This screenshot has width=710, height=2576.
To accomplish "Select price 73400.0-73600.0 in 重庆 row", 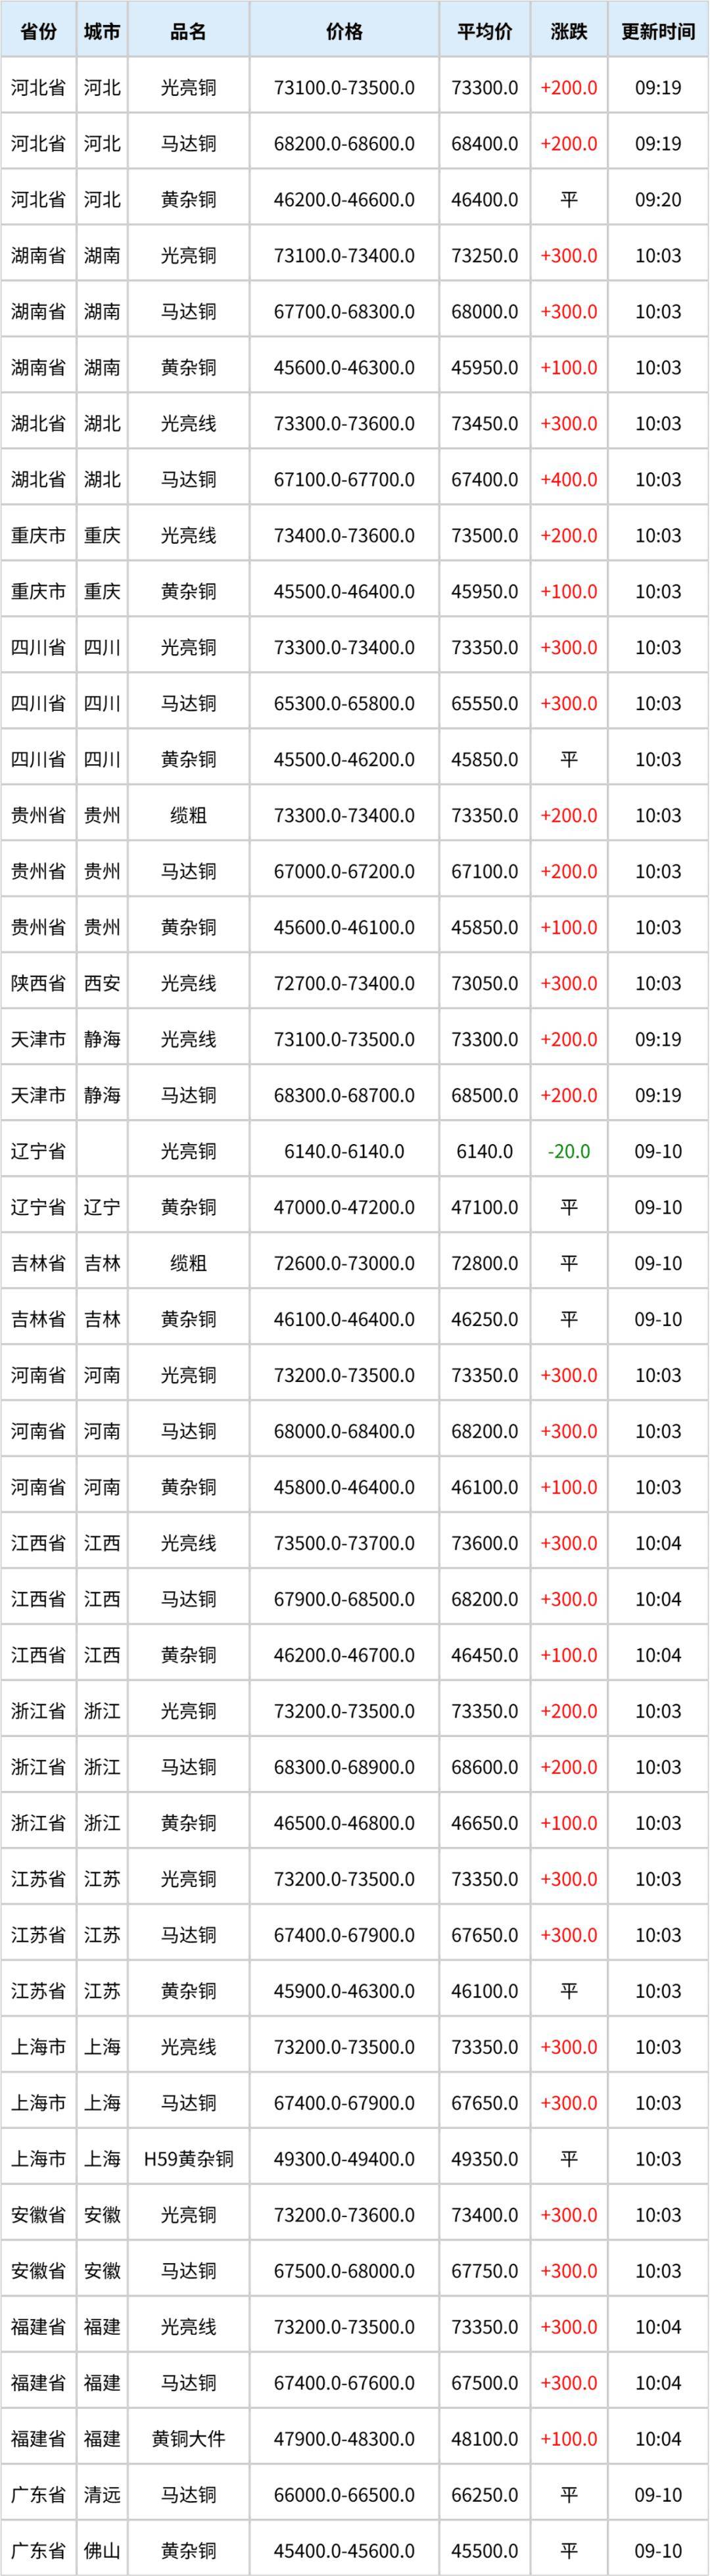I will 344,535.
